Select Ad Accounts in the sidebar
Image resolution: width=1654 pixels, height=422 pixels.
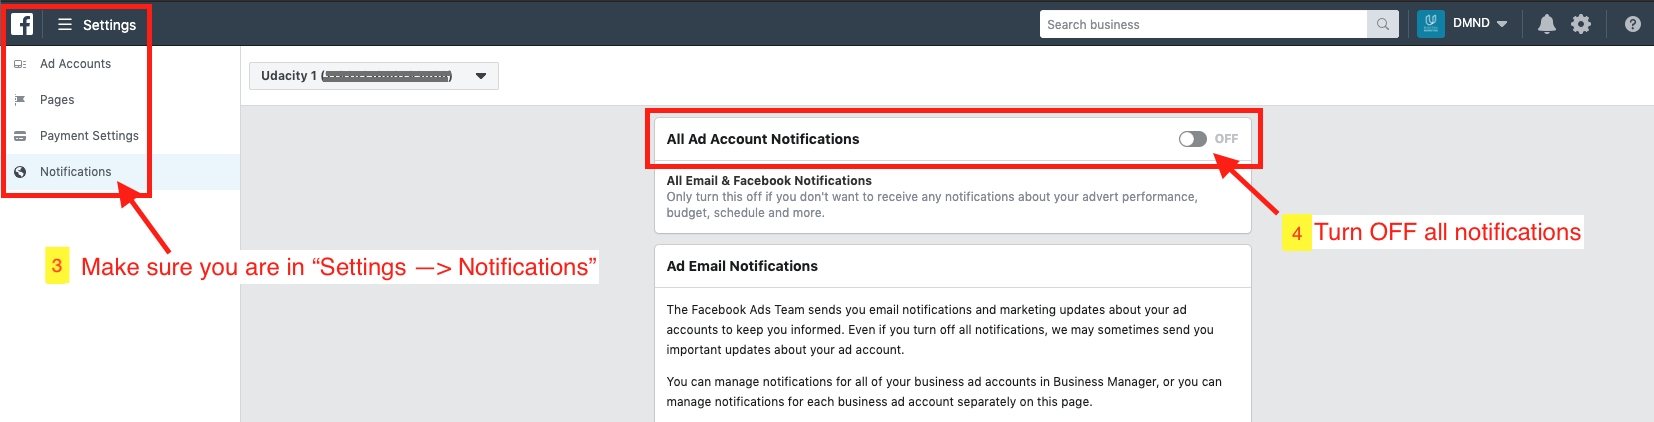pyautogui.click(x=75, y=64)
